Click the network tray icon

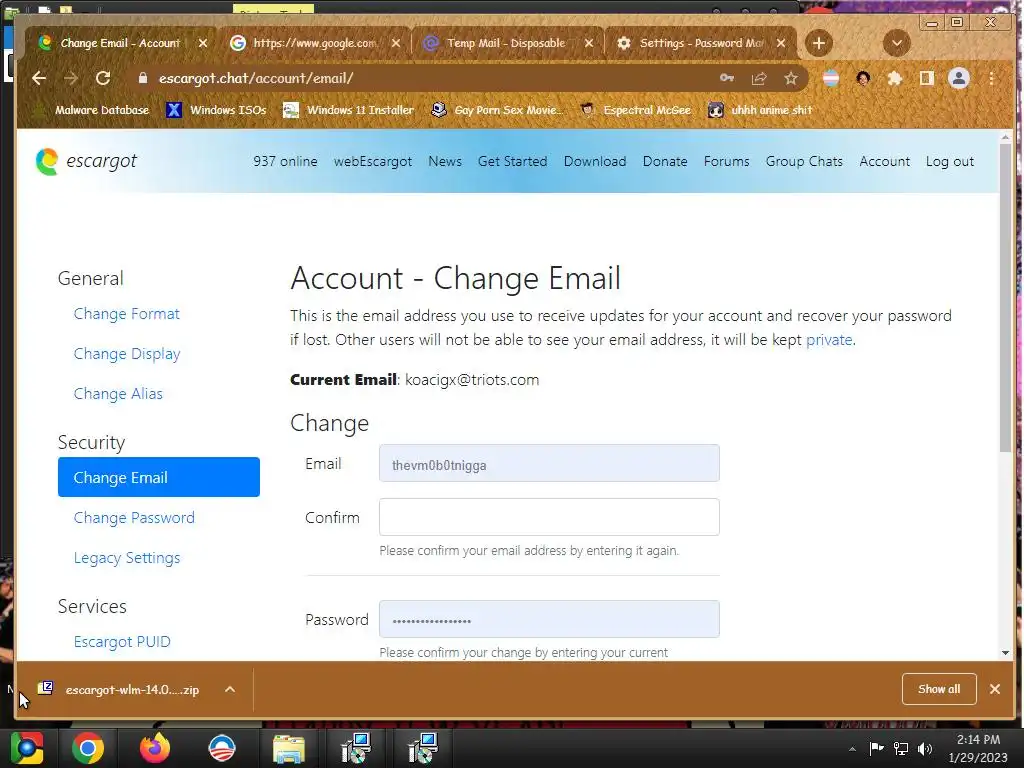[x=901, y=749]
